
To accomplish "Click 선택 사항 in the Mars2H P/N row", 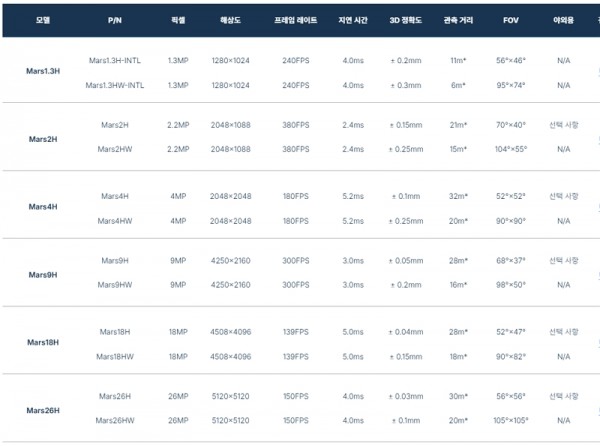I will click(x=564, y=125).
